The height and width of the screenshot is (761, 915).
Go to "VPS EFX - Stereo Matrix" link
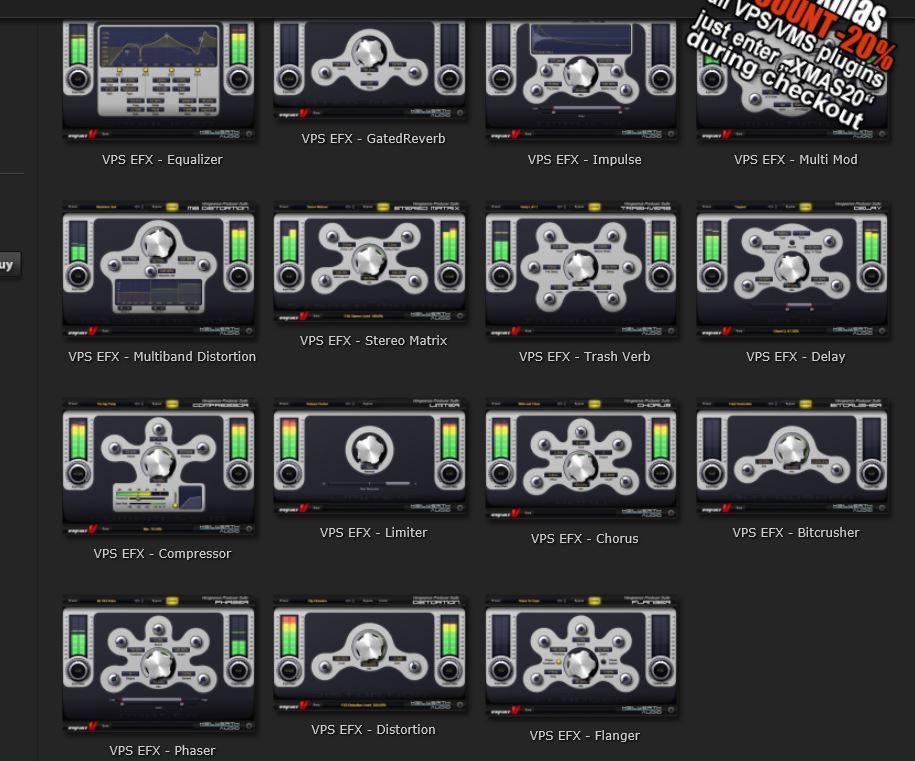tap(373, 340)
